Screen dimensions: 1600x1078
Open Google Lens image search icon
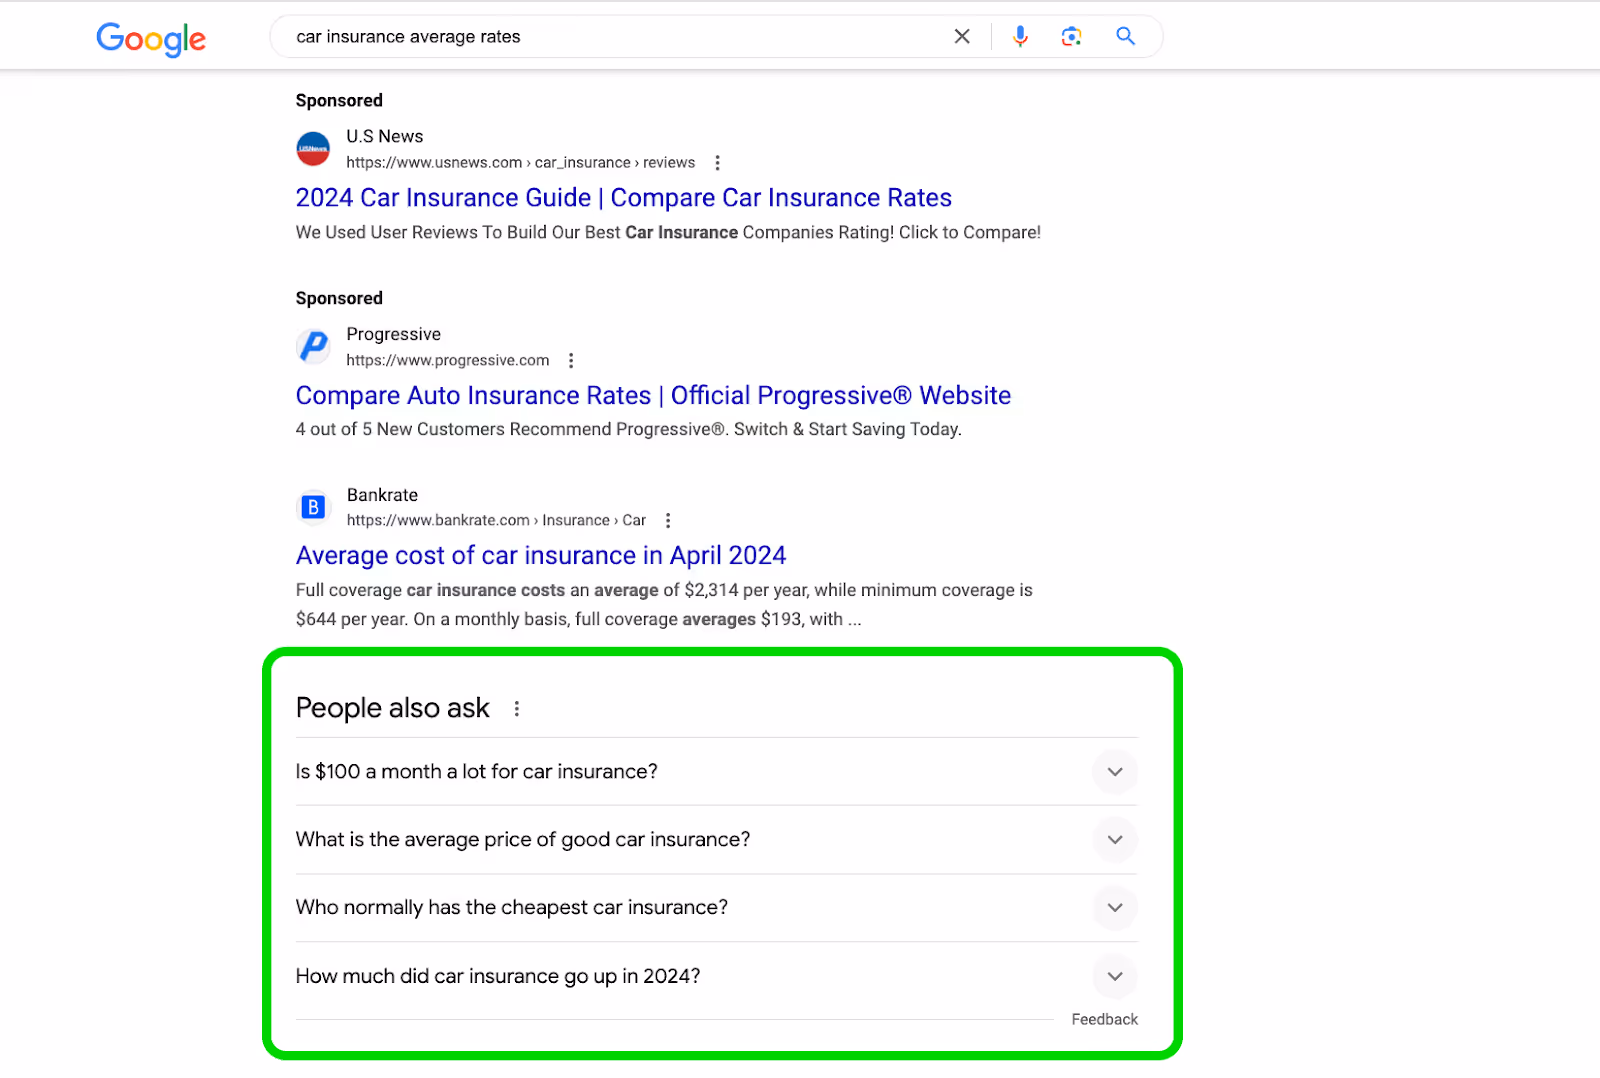tap(1072, 36)
